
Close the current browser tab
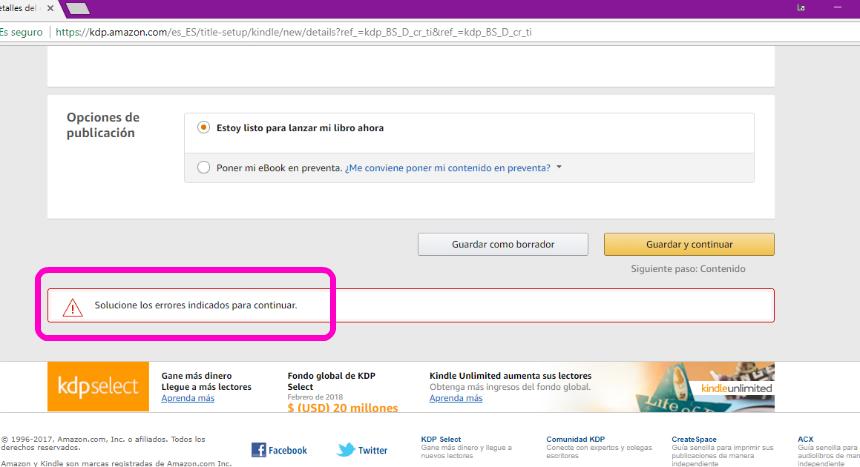53,9
